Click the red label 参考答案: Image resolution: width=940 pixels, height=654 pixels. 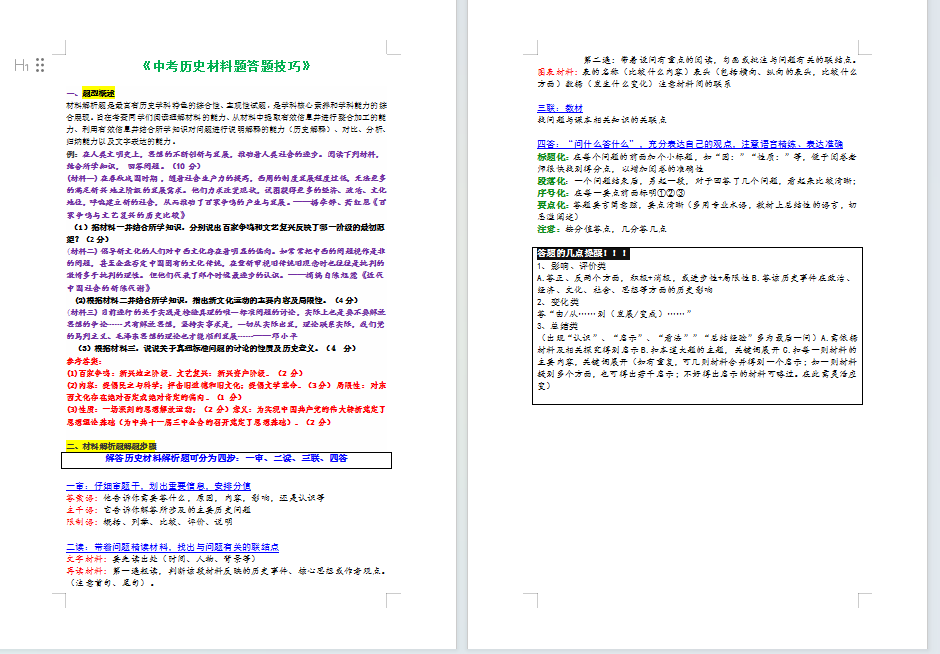pyautogui.click(x=85, y=361)
